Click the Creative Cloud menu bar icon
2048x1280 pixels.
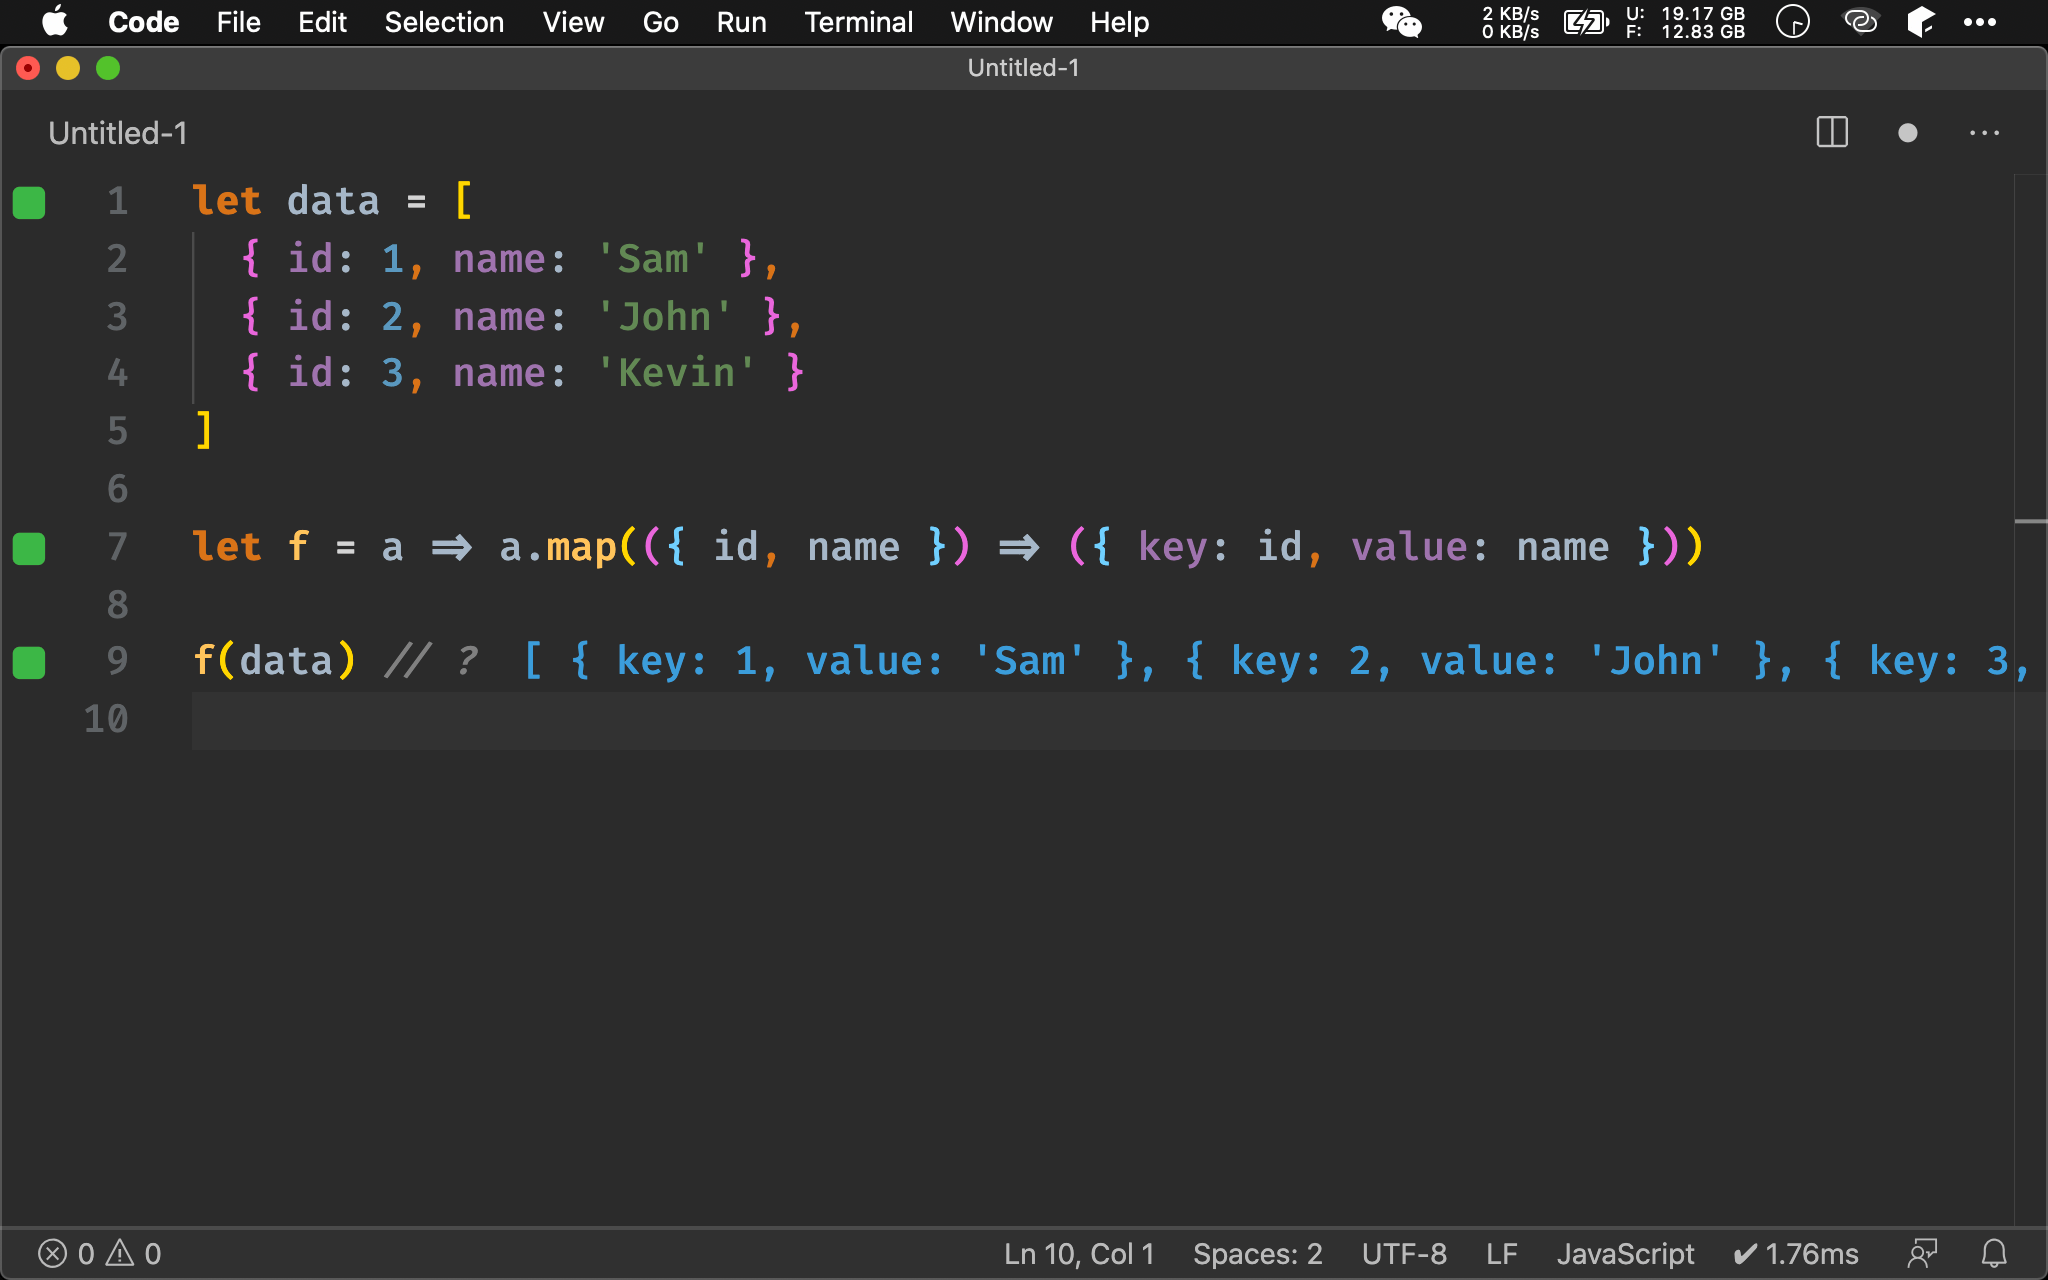coord(1860,22)
